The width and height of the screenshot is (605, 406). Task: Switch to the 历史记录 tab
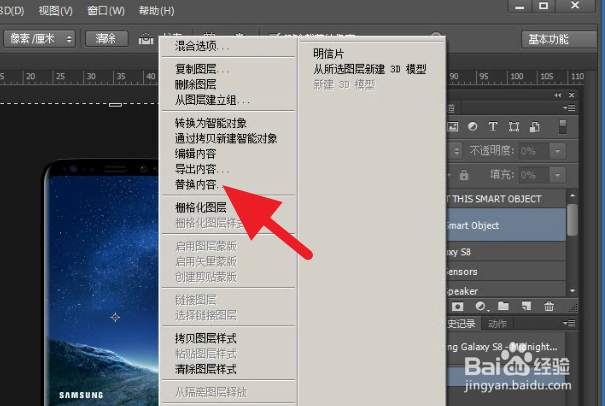[x=461, y=324]
